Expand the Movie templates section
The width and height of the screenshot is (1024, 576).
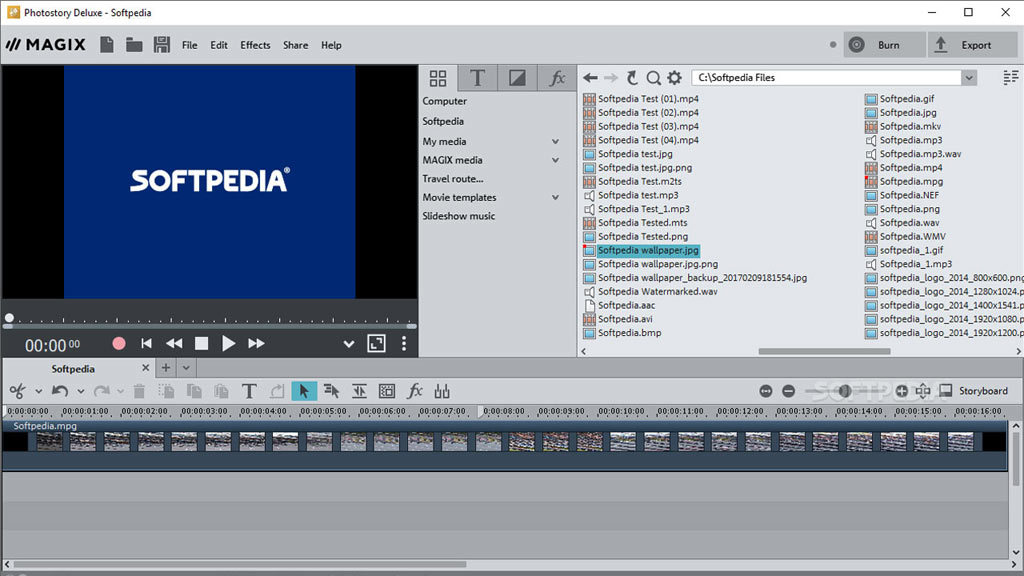pyautogui.click(x=555, y=197)
